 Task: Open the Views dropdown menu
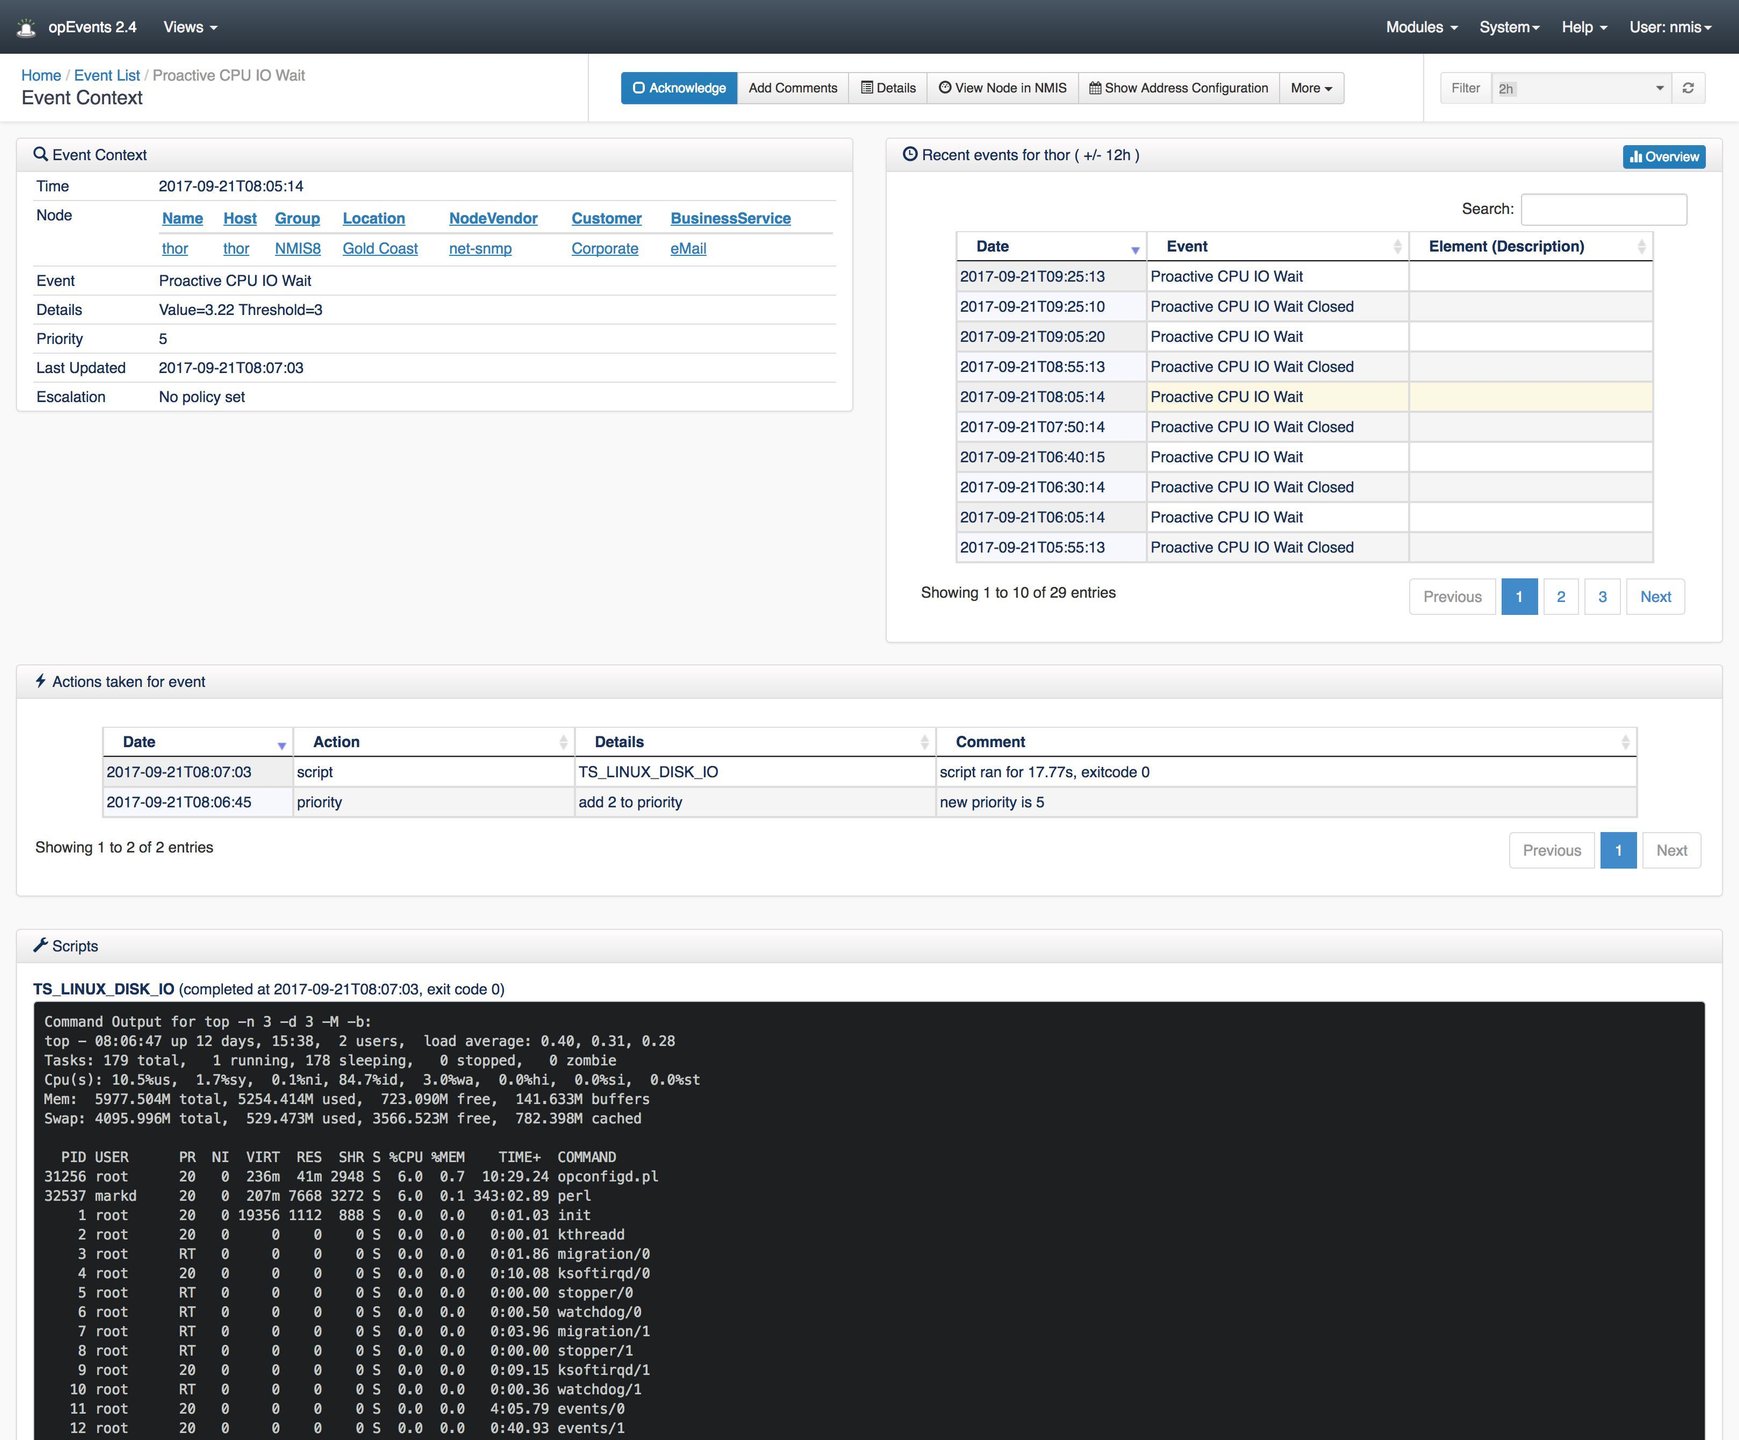190,27
